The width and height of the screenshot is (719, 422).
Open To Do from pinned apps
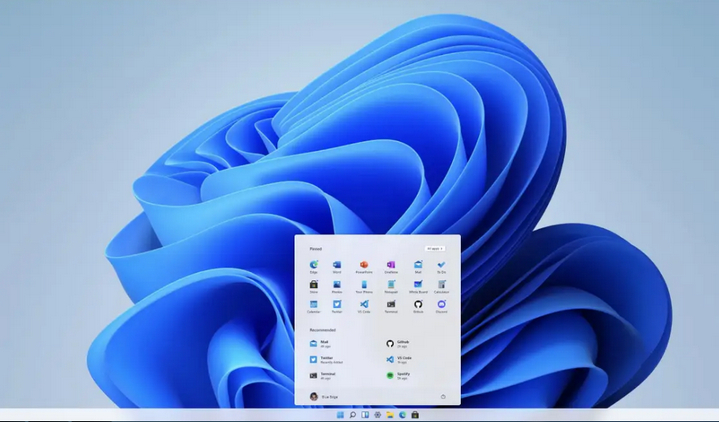point(442,267)
